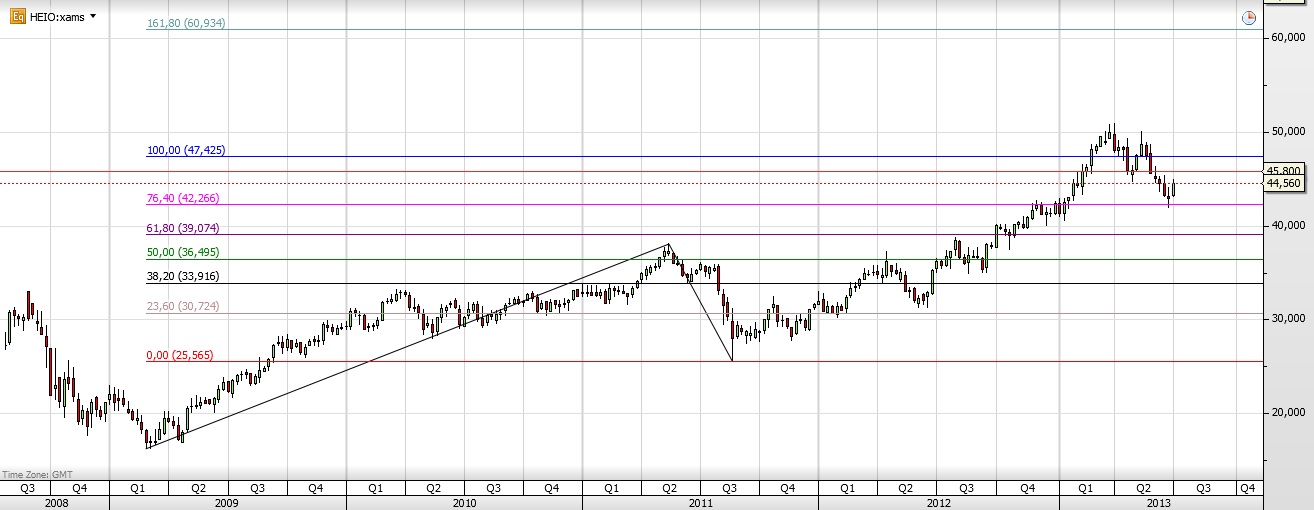
Task: Click the 2008 year label on time axis
Action: point(56,503)
